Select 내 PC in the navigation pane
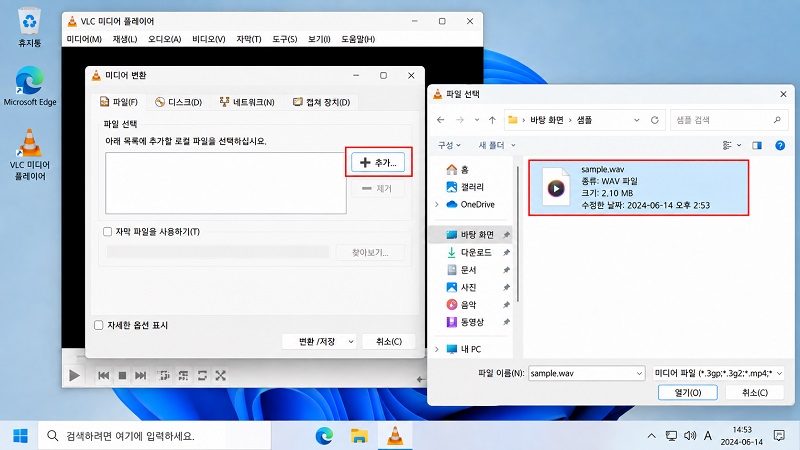 pos(464,349)
